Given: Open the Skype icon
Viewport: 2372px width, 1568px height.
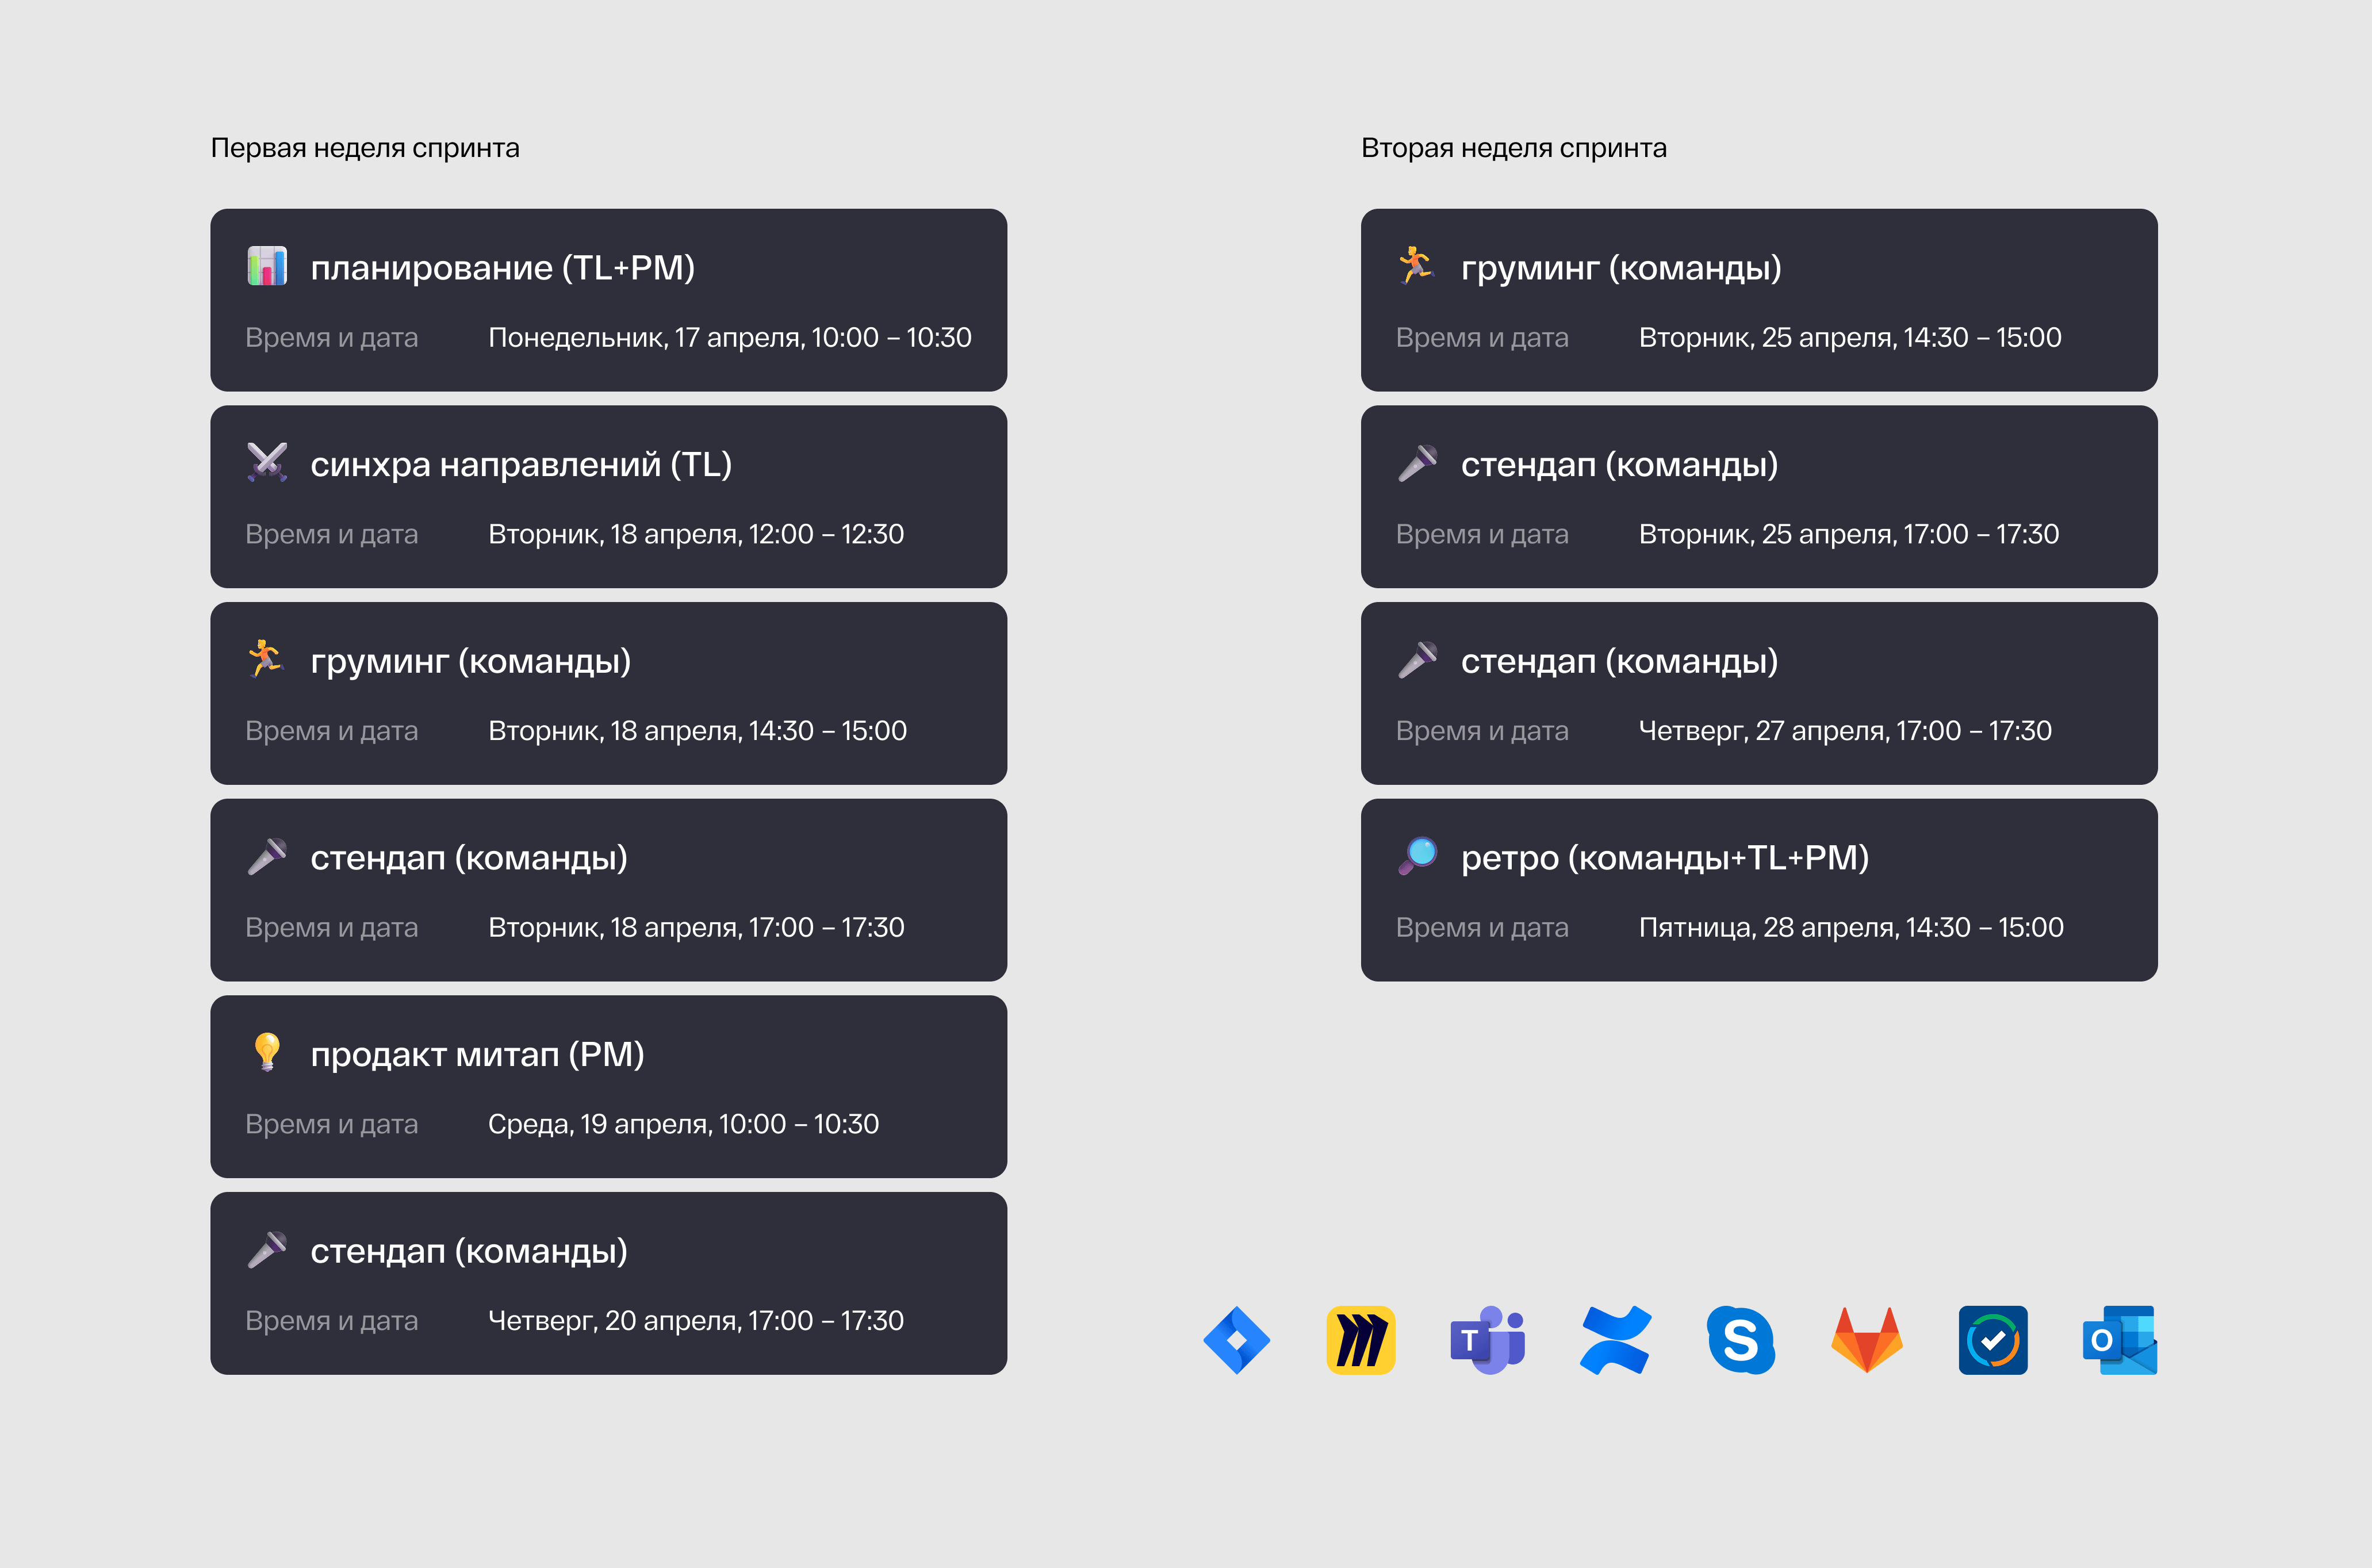Looking at the screenshot, I should tap(1741, 1340).
